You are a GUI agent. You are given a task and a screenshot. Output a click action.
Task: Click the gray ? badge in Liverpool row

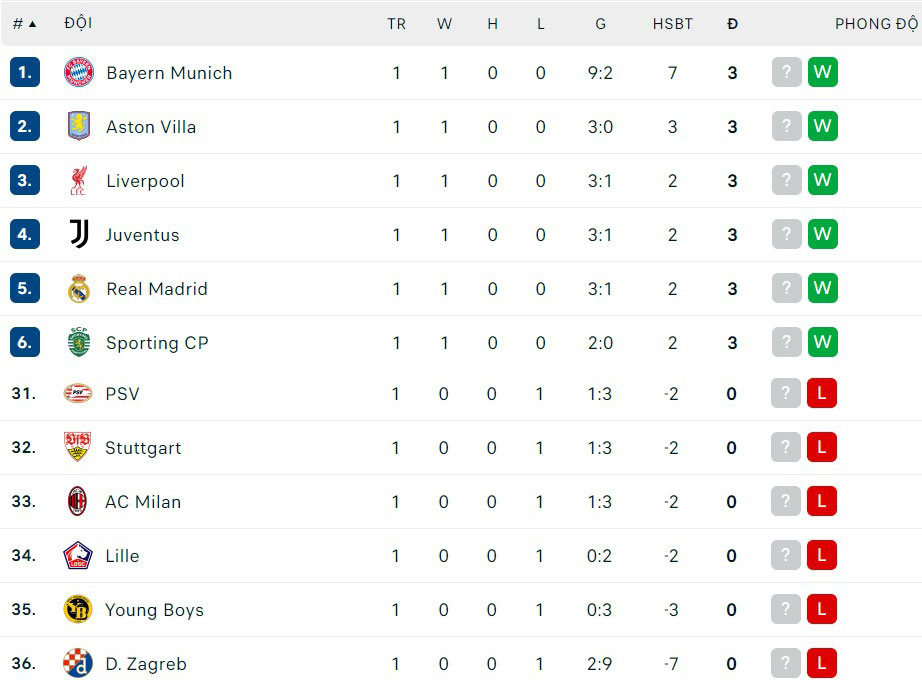coord(787,180)
